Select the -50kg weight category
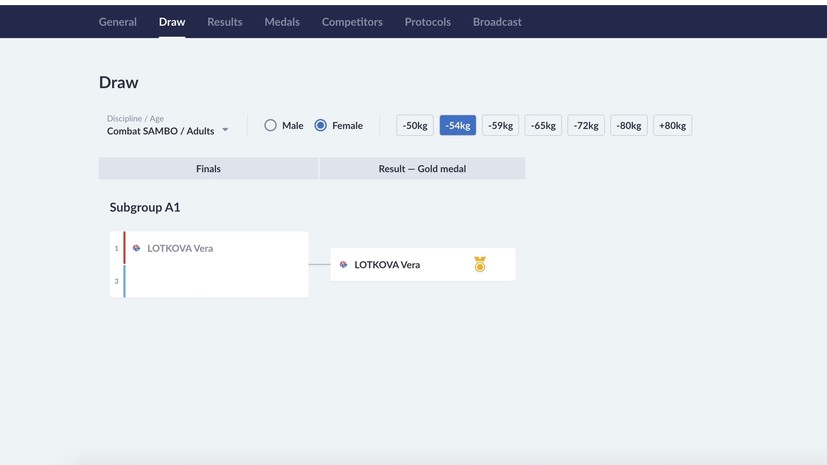Viewport: 827px width, 465px height. coord(415,126)
